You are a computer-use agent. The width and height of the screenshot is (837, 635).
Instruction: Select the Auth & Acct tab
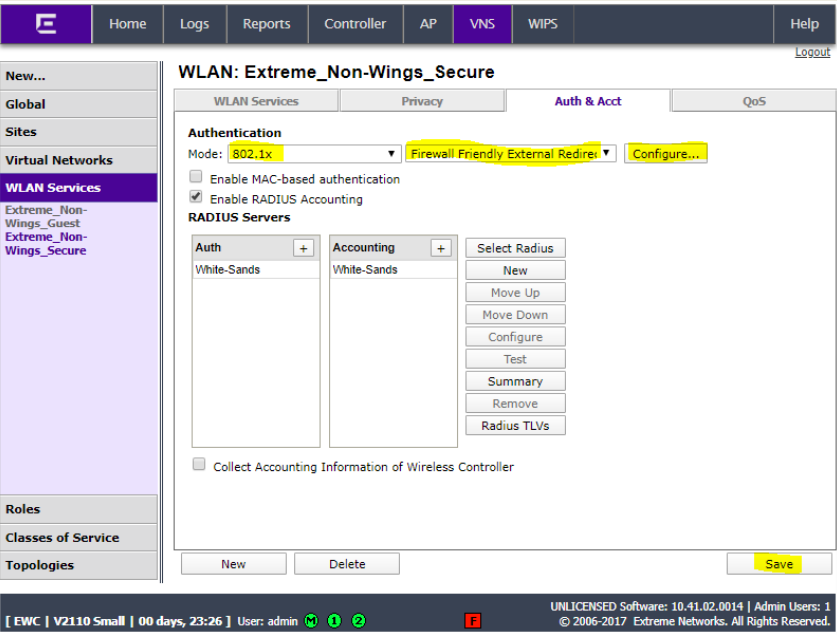pyautogui.click(x=588, y=101)
